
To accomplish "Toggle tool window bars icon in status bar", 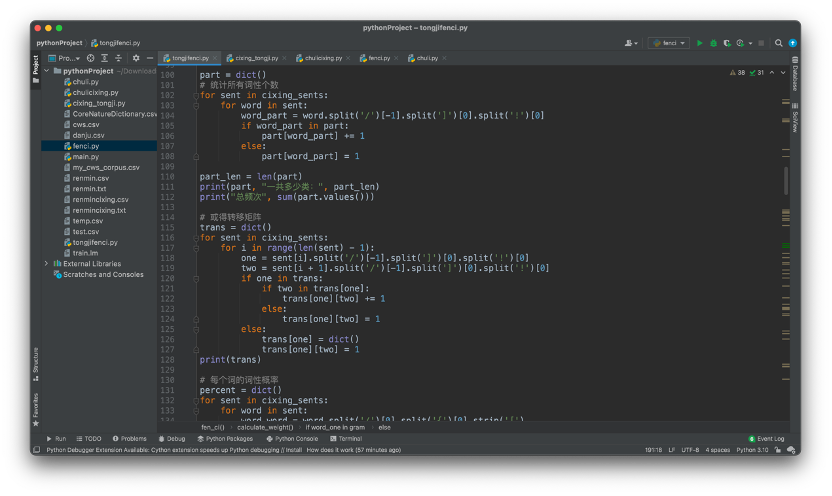I will [36, 450].
